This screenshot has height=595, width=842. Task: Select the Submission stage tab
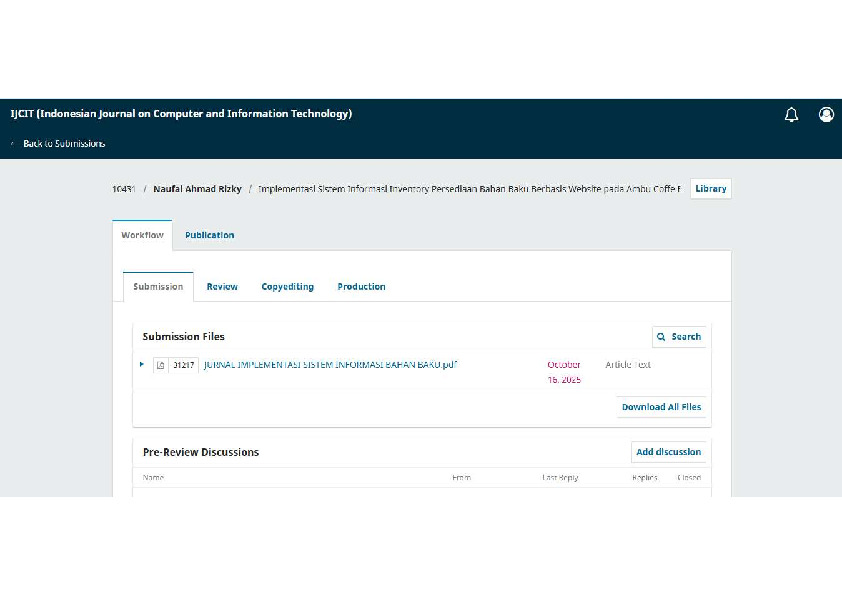pos(158,286)
